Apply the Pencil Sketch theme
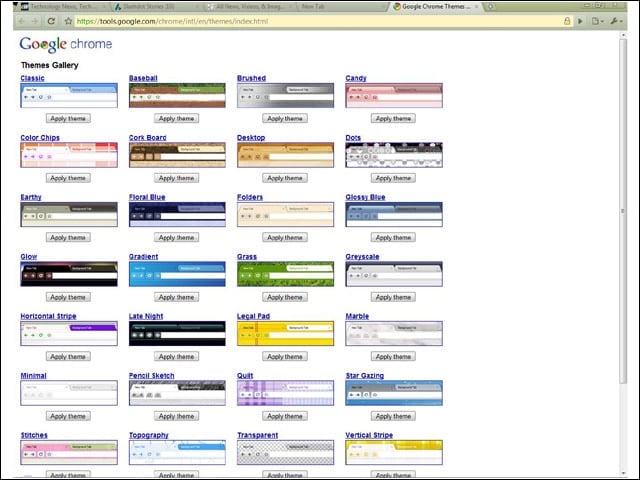Screen dimensions: 640x480 tap(176, 416)
